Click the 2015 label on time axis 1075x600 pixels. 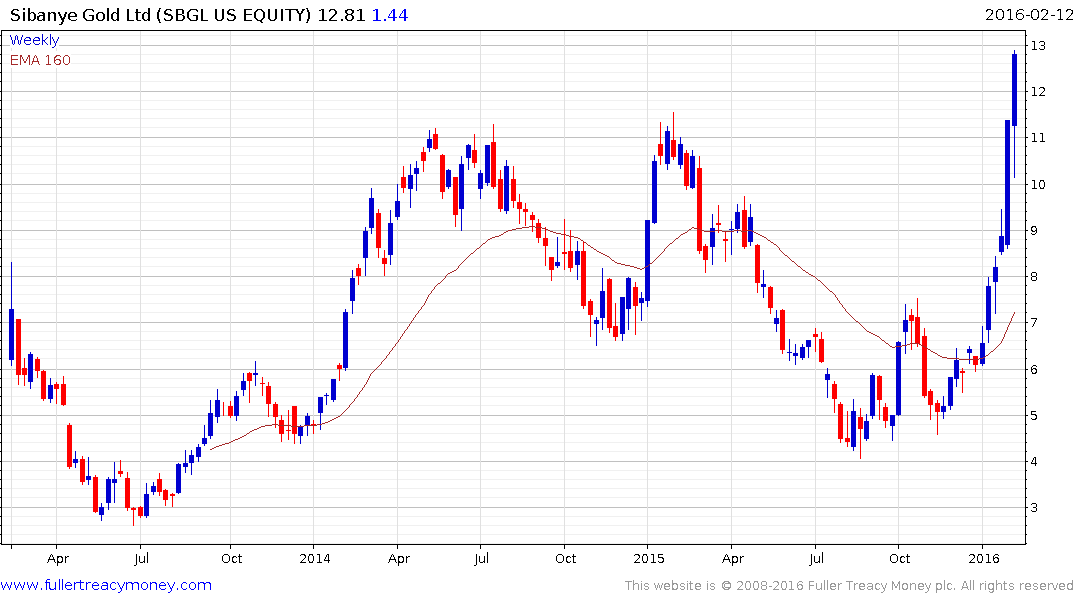click(649, 558)
